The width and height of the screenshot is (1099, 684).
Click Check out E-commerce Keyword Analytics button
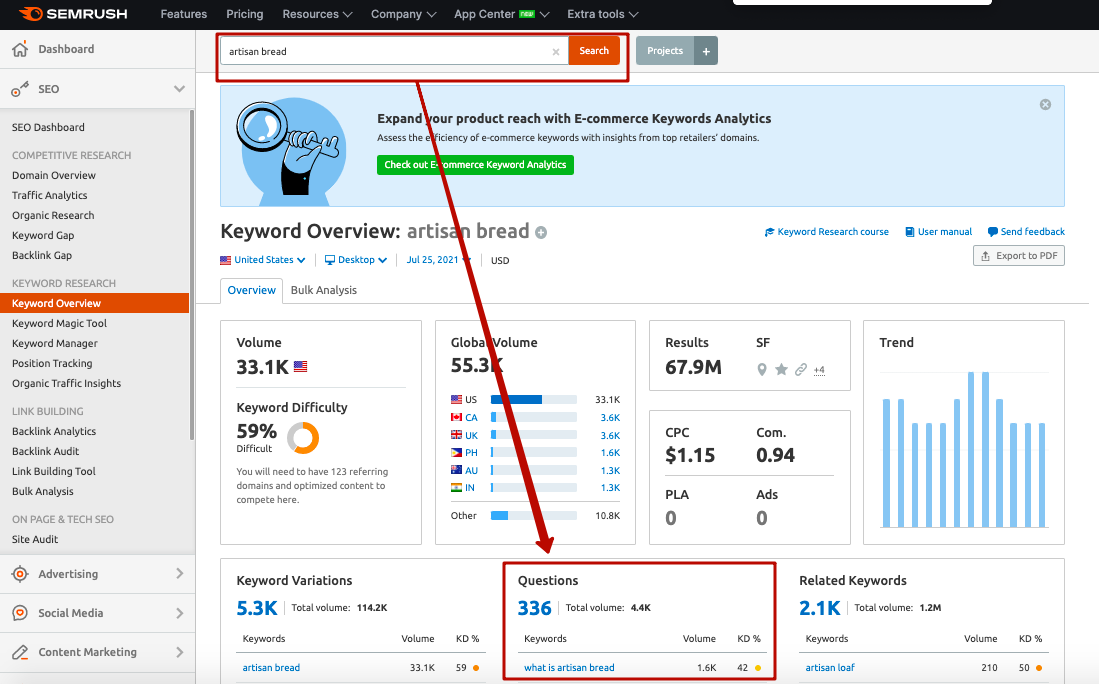click(x=475, y=165)
